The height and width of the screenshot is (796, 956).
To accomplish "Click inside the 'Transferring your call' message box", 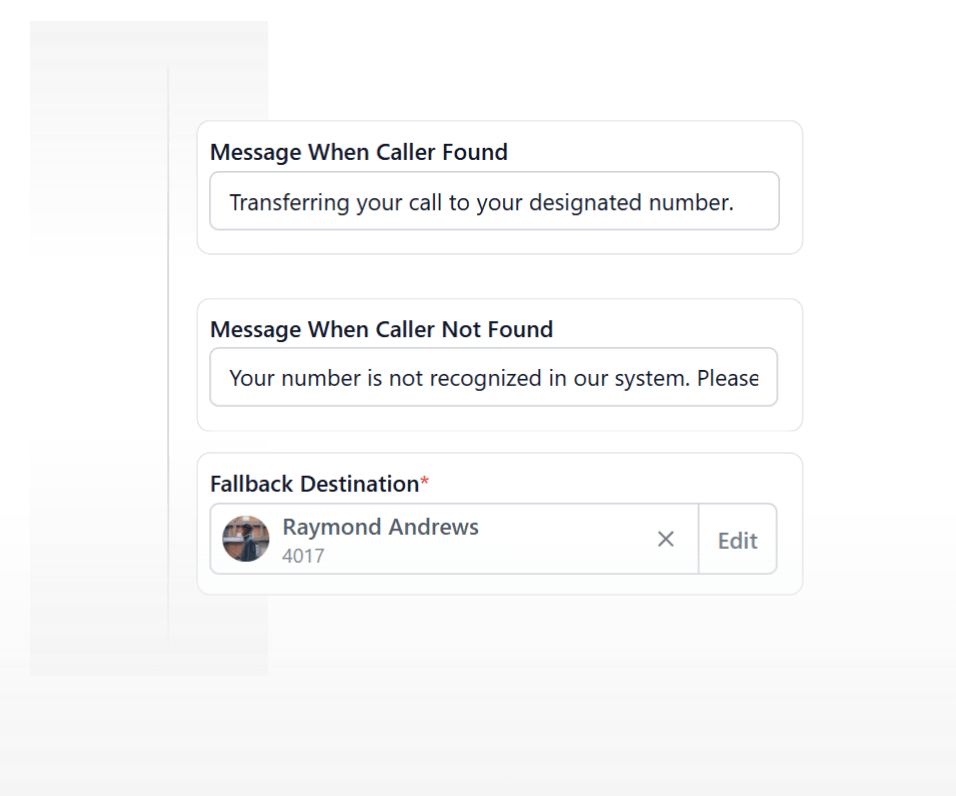I will 494,201.
